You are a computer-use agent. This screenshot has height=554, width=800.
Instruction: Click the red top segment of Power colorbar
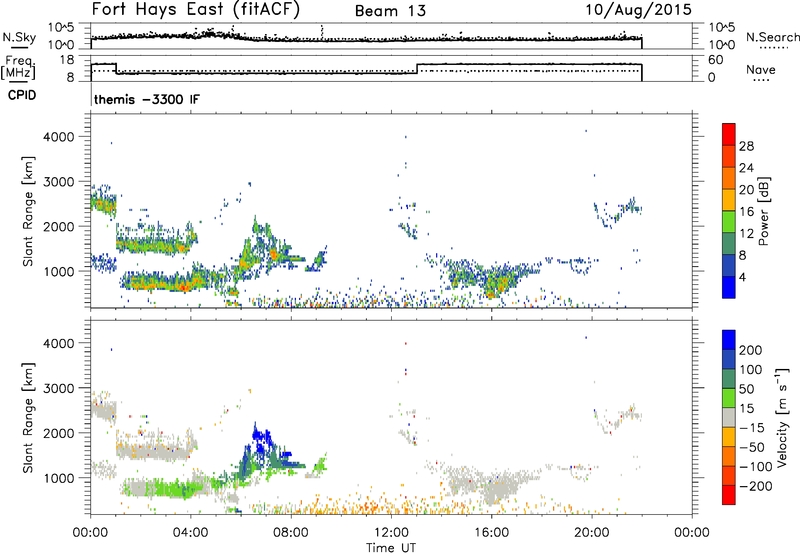pos(729,135)
